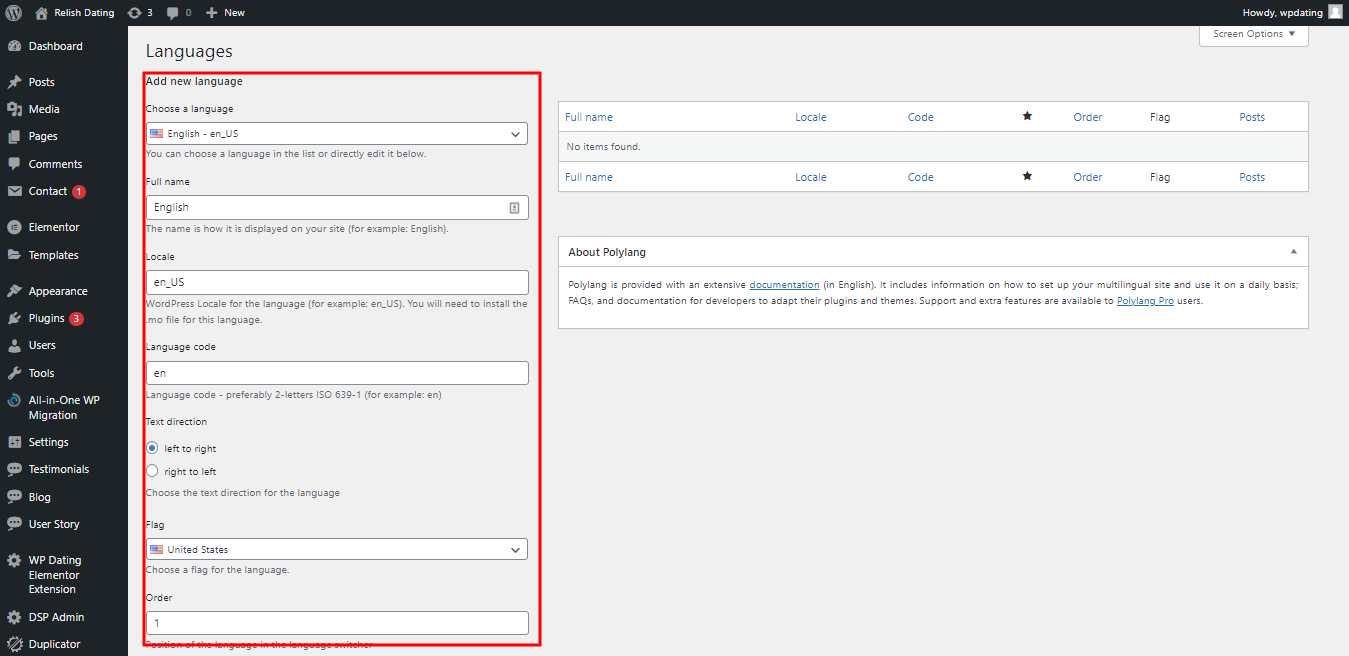
Task: Open Comments via its sidebar speech bubble icon
Action: [x=14, y=164]
